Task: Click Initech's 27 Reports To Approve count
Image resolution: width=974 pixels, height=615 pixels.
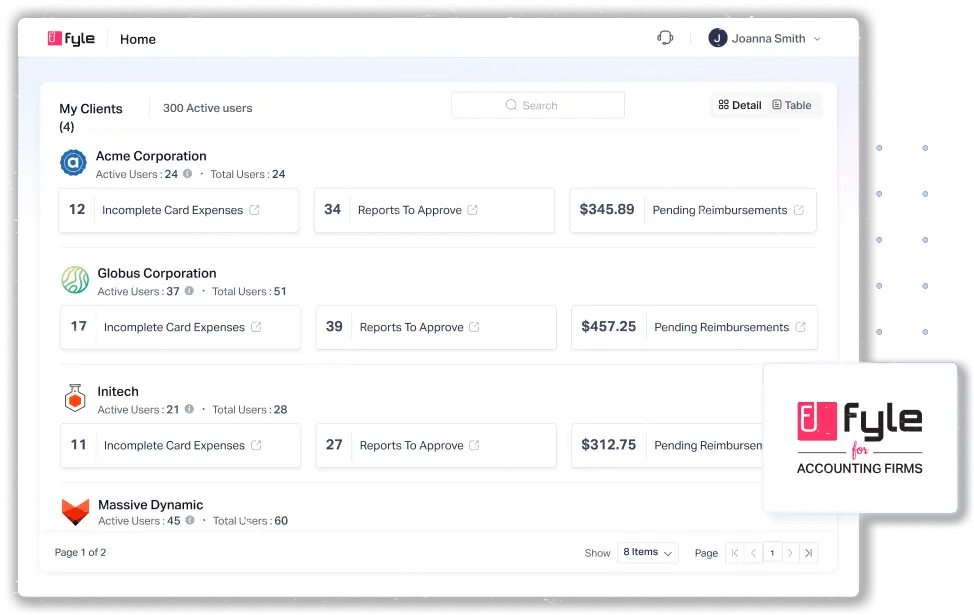Action: tap(334, 445)
